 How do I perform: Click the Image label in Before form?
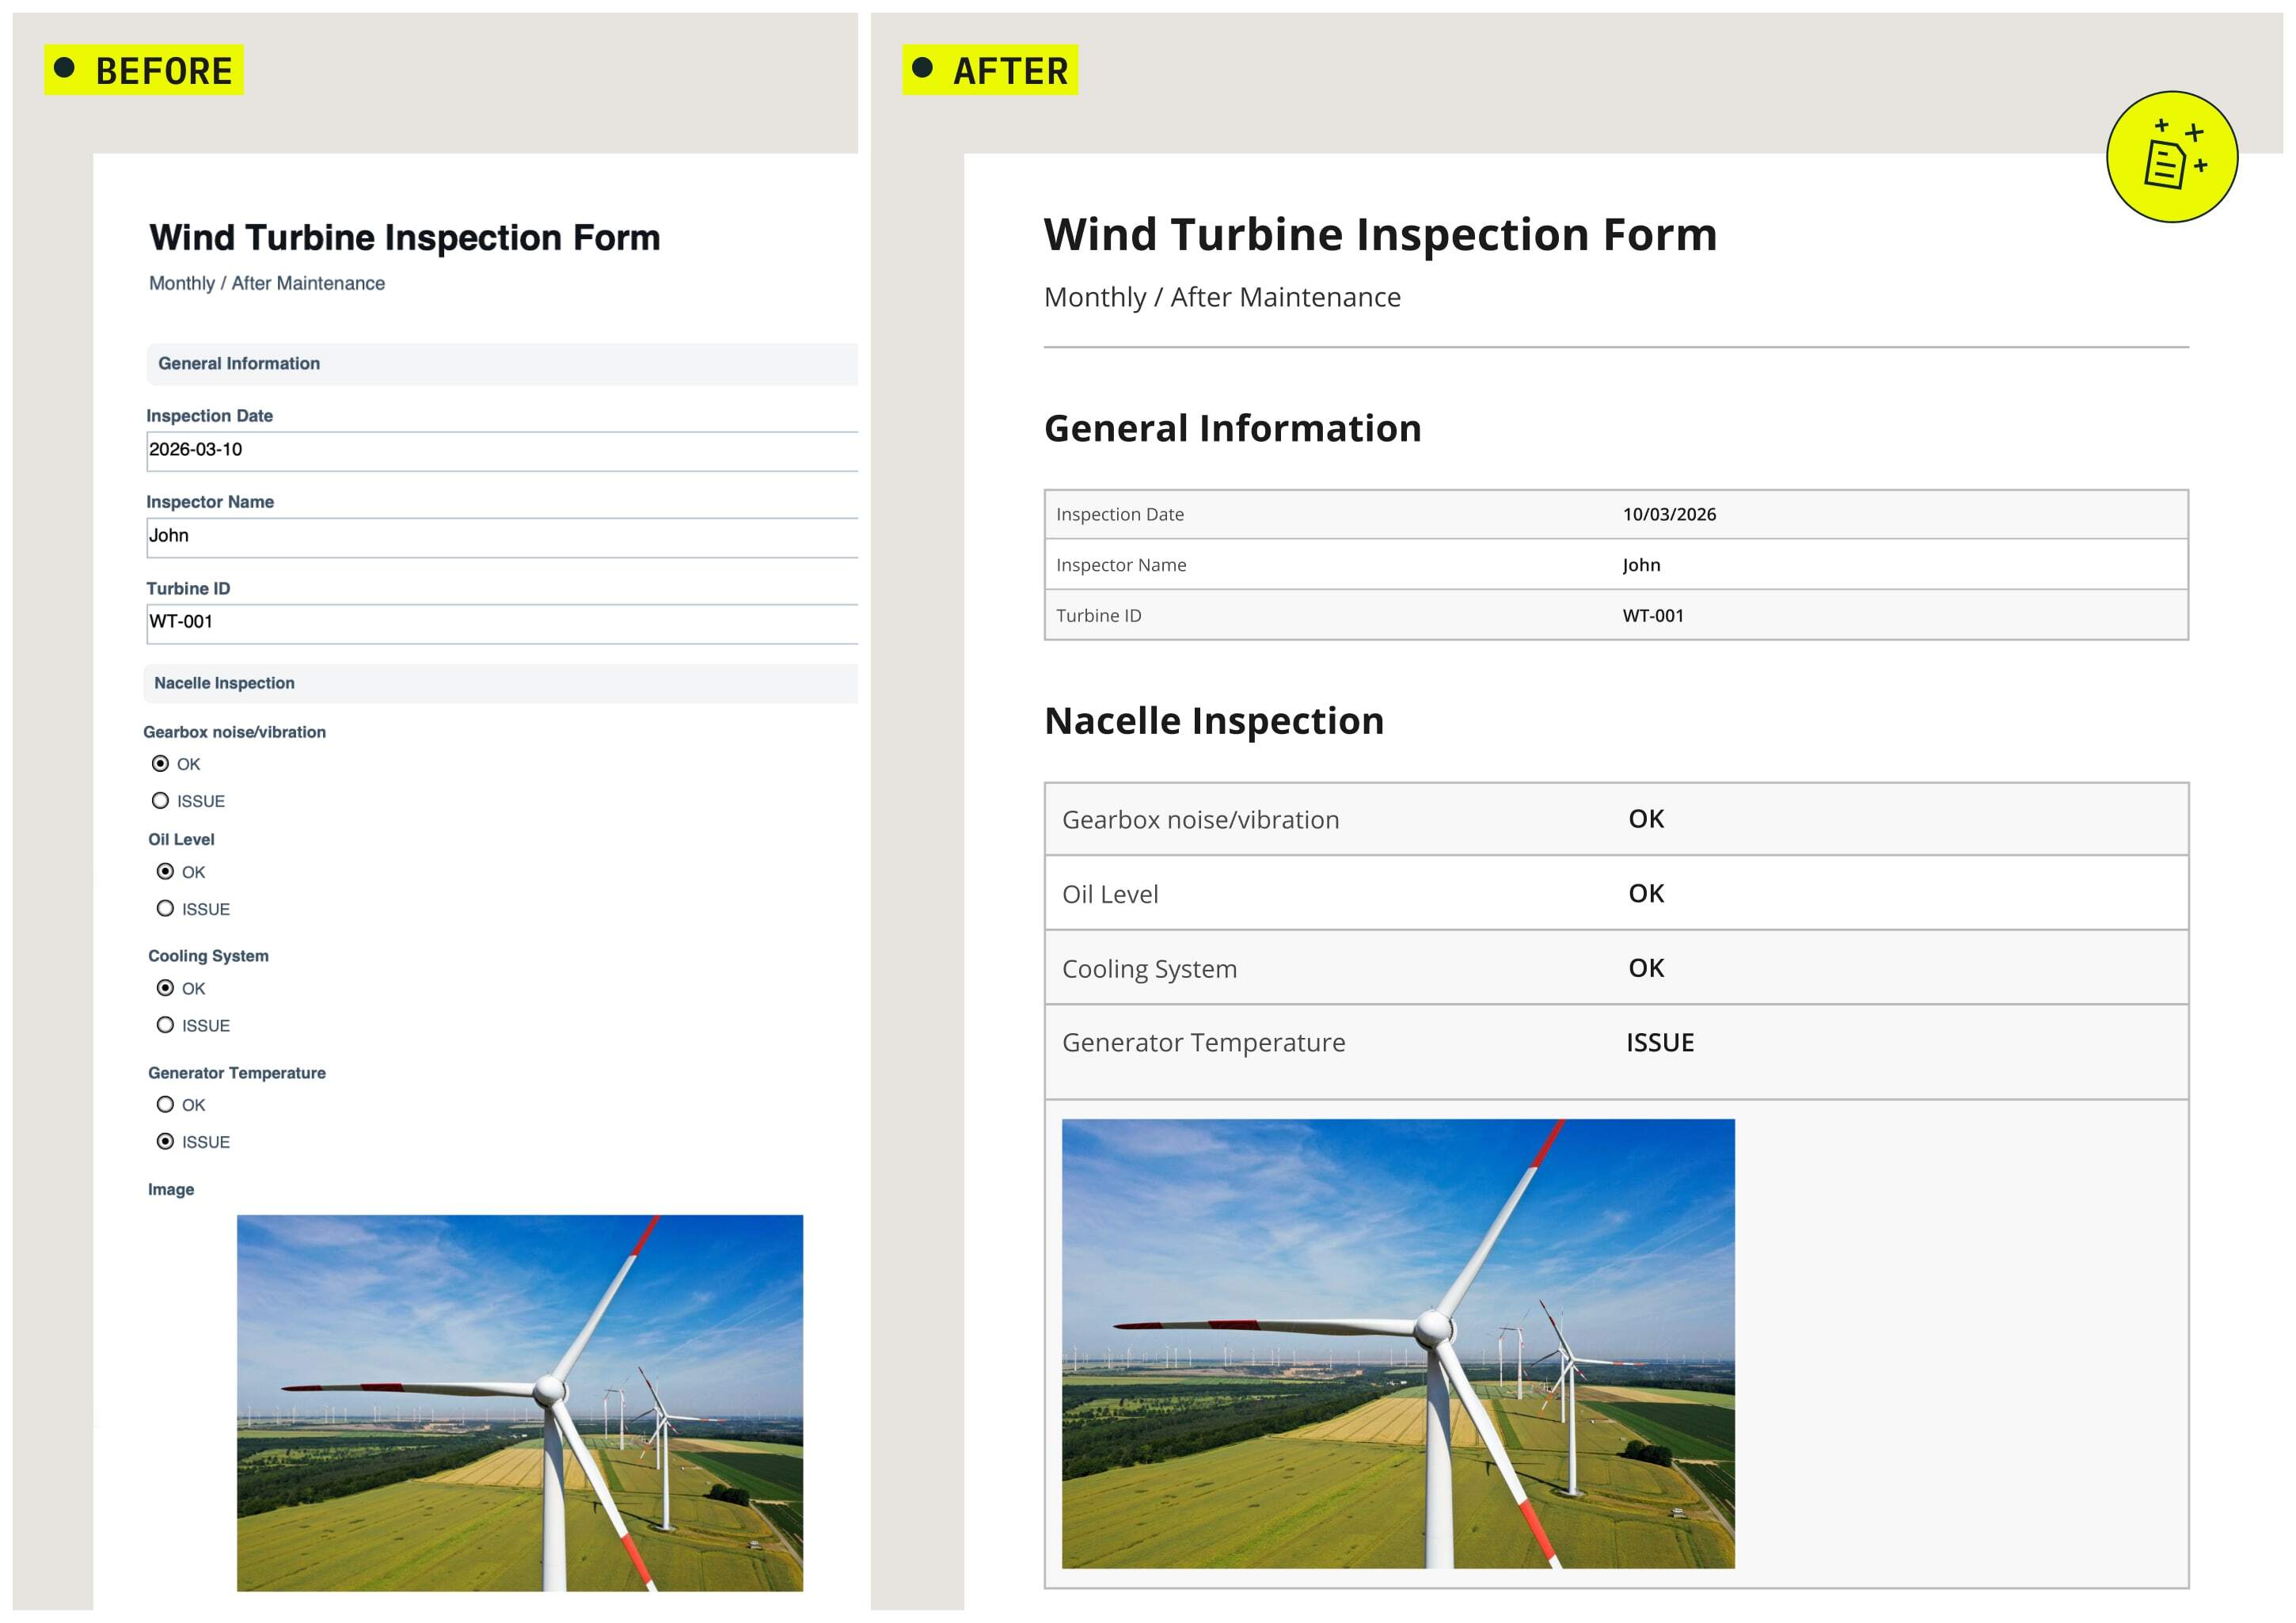click(x=171, y=1190)
